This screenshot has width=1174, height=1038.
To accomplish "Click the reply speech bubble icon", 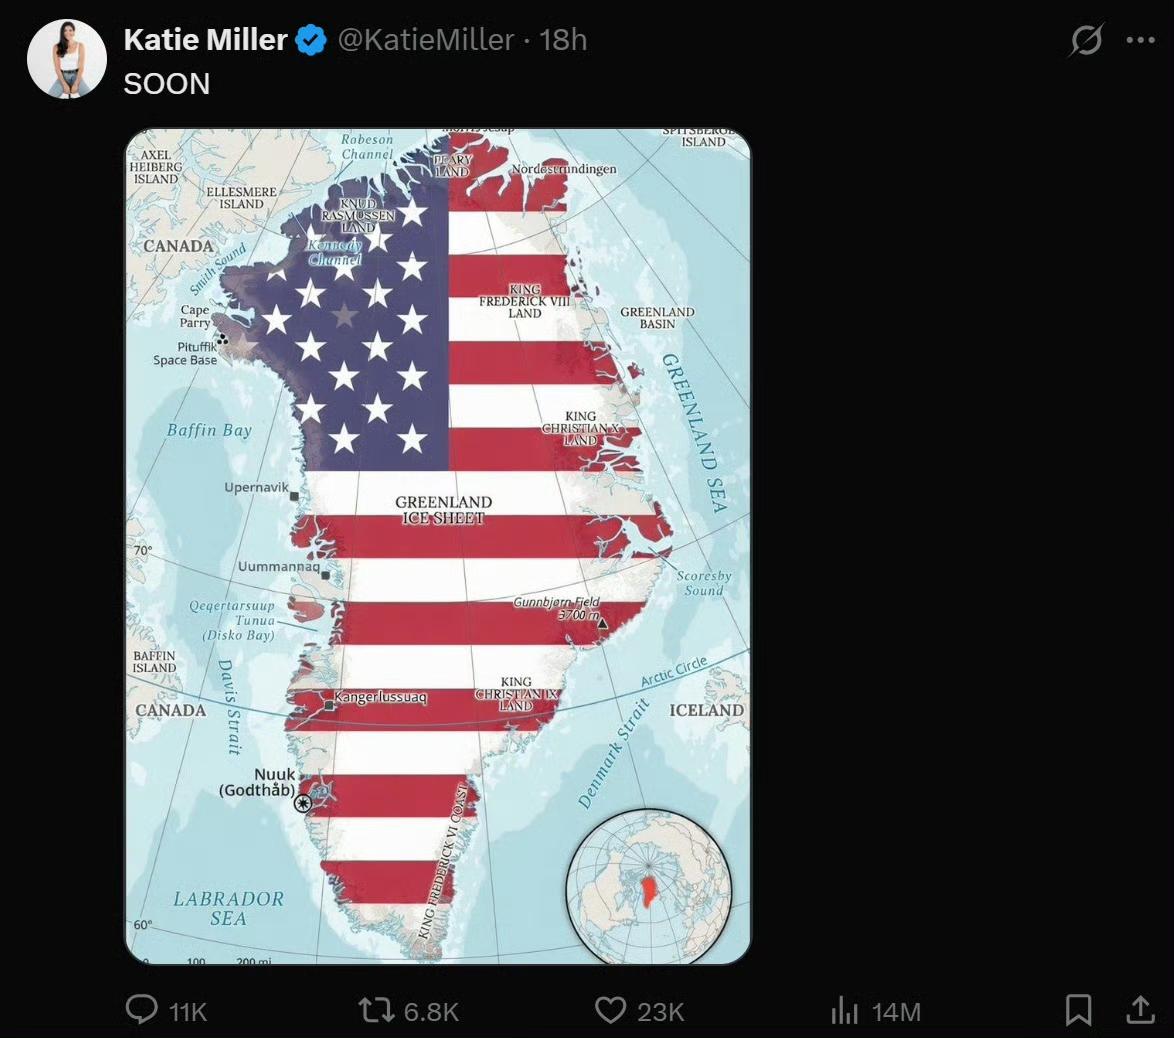I will [x=142, y=1010].
